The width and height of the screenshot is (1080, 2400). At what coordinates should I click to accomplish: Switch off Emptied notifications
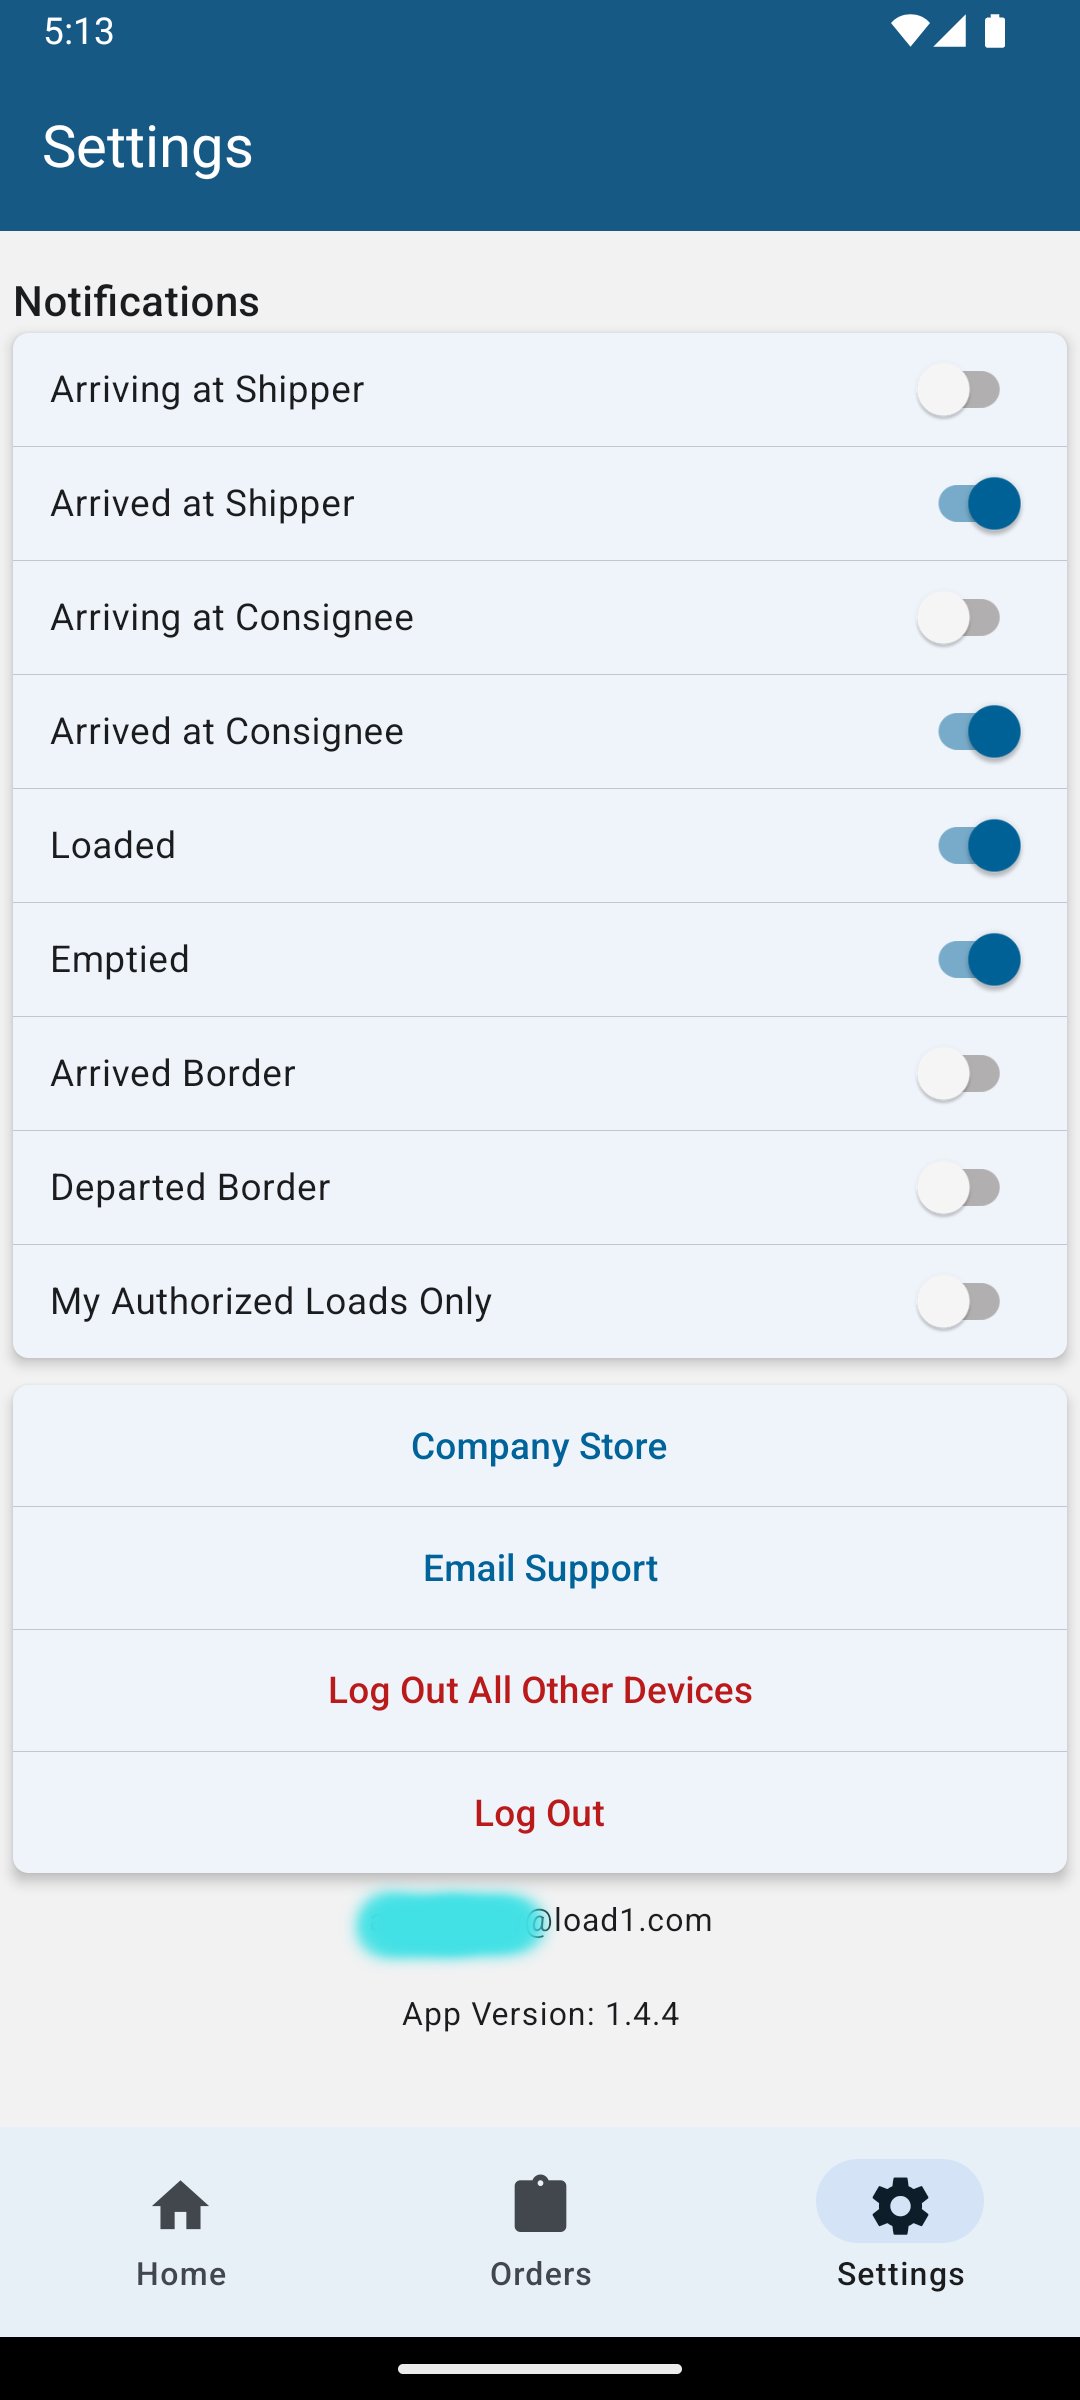click(x=979, y=960)
